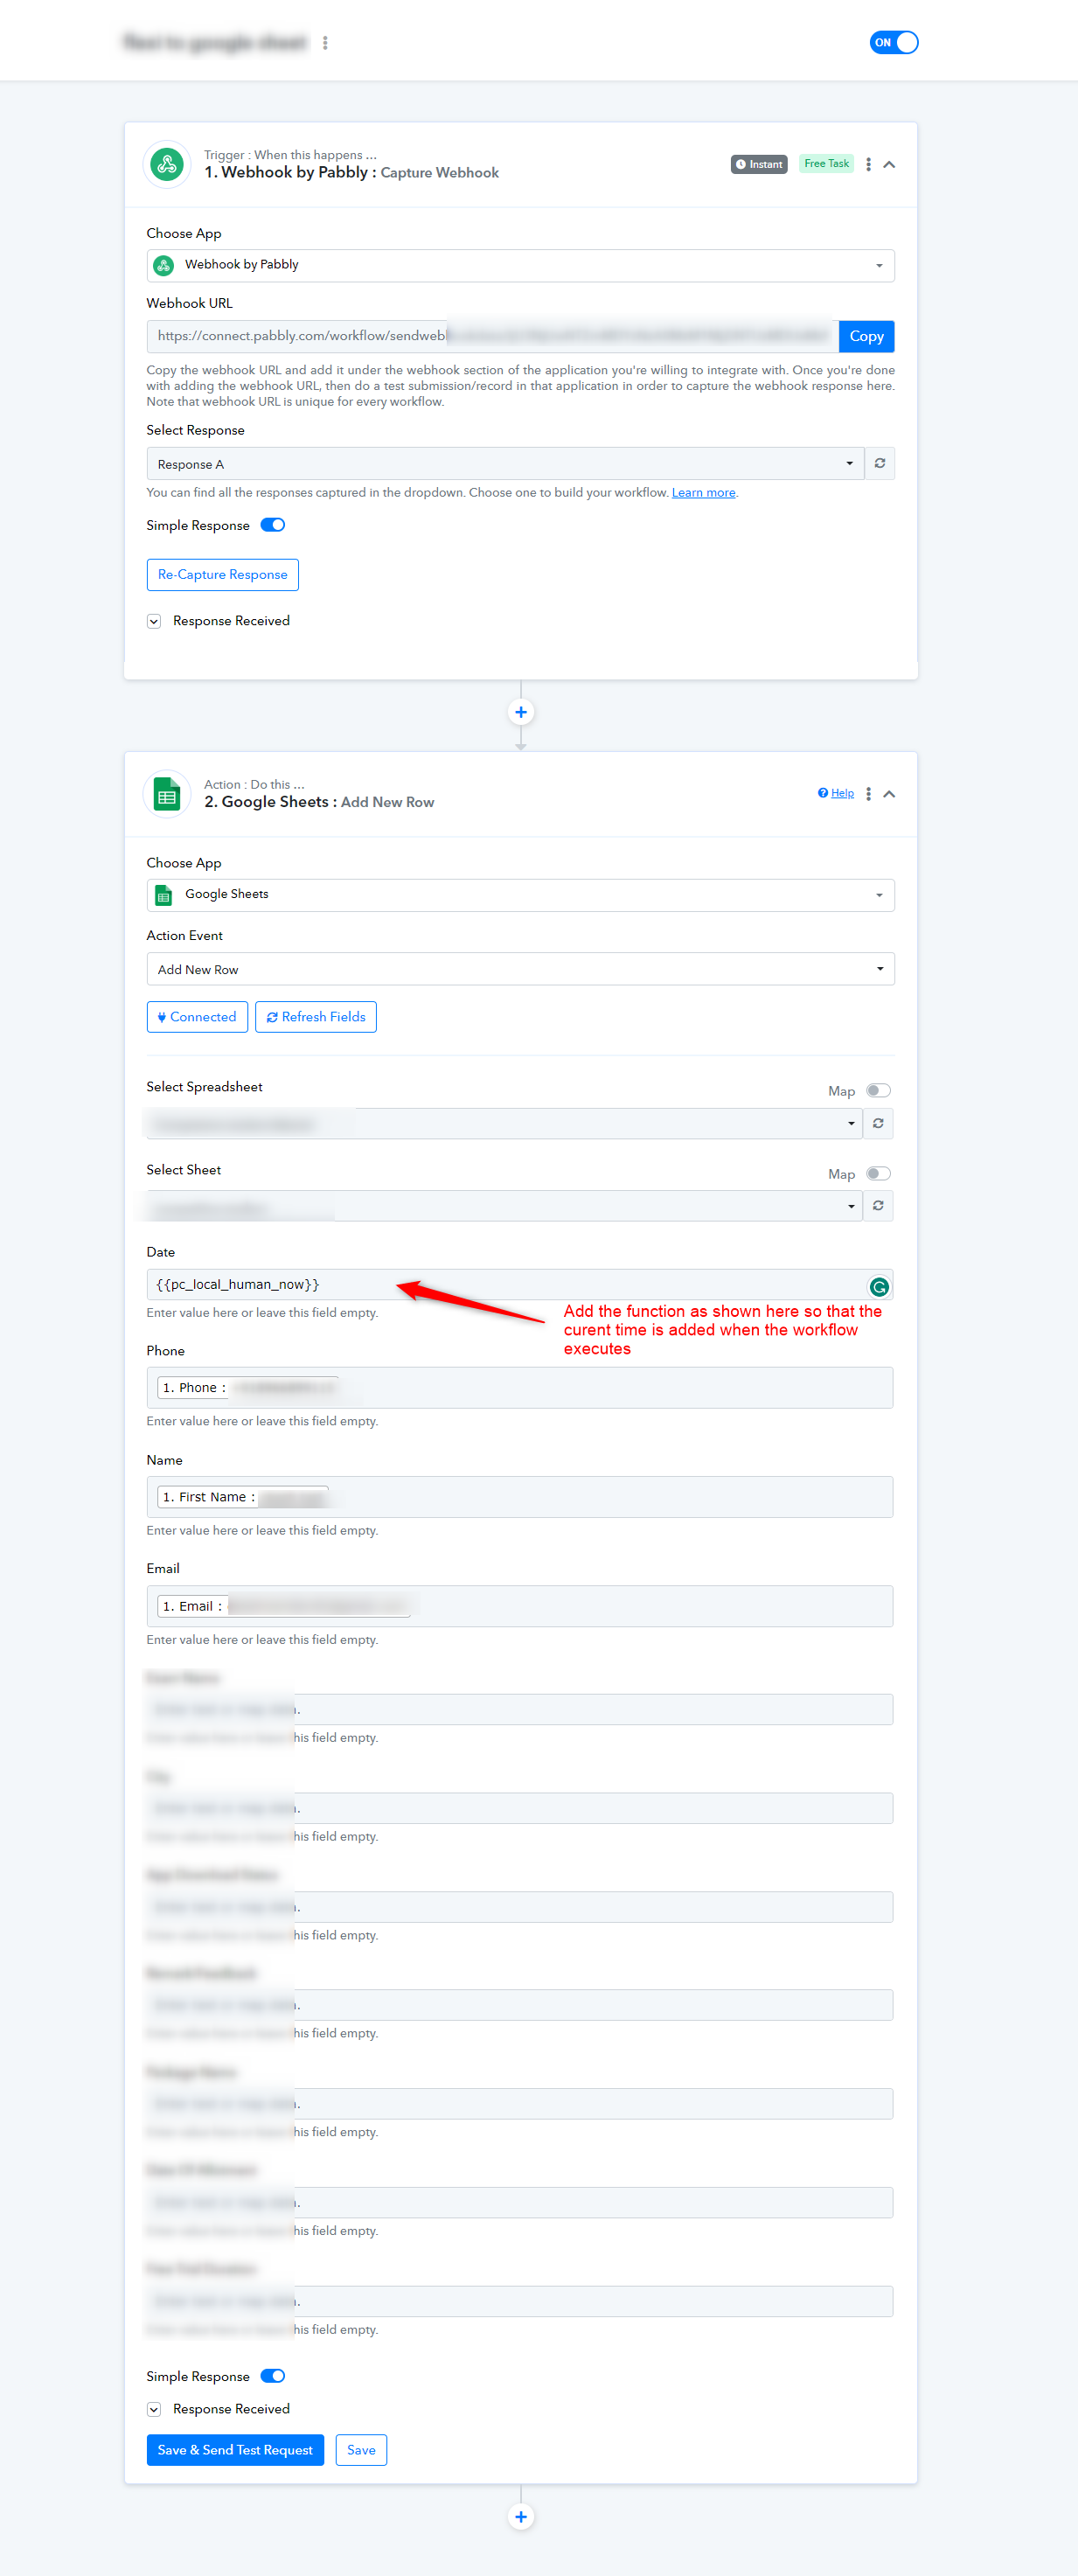The width and height of the screenshot is (1078, 2576).
Task: Click Save & Send Test Request
Action: 235,2450
